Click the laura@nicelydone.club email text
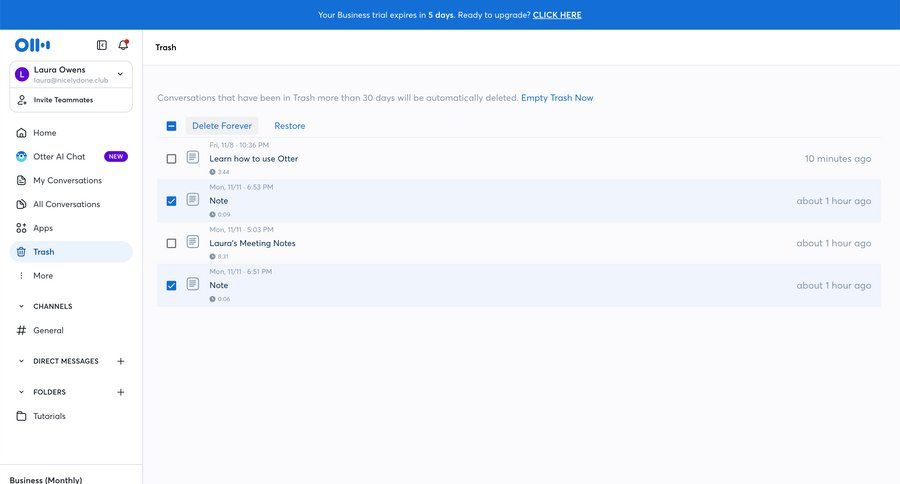The image size is (900, 484). click(x=71, y=80)
